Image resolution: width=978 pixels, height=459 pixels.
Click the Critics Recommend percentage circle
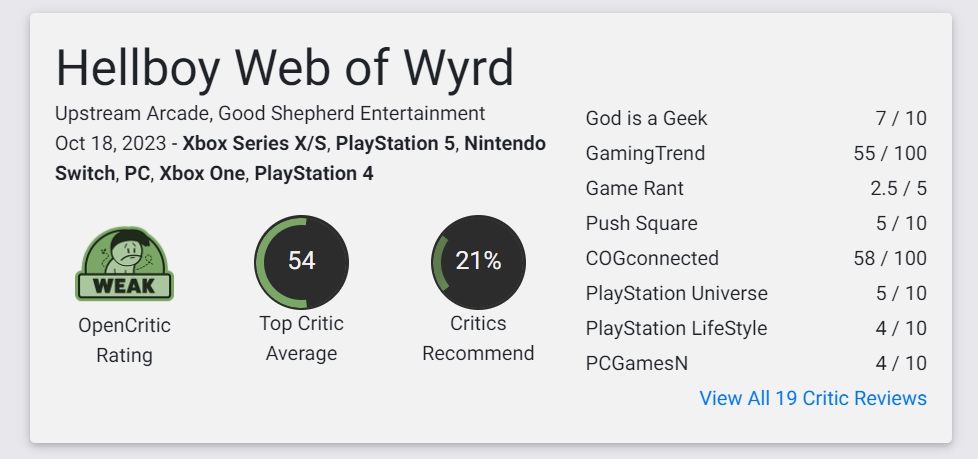(x=478, y=262)
